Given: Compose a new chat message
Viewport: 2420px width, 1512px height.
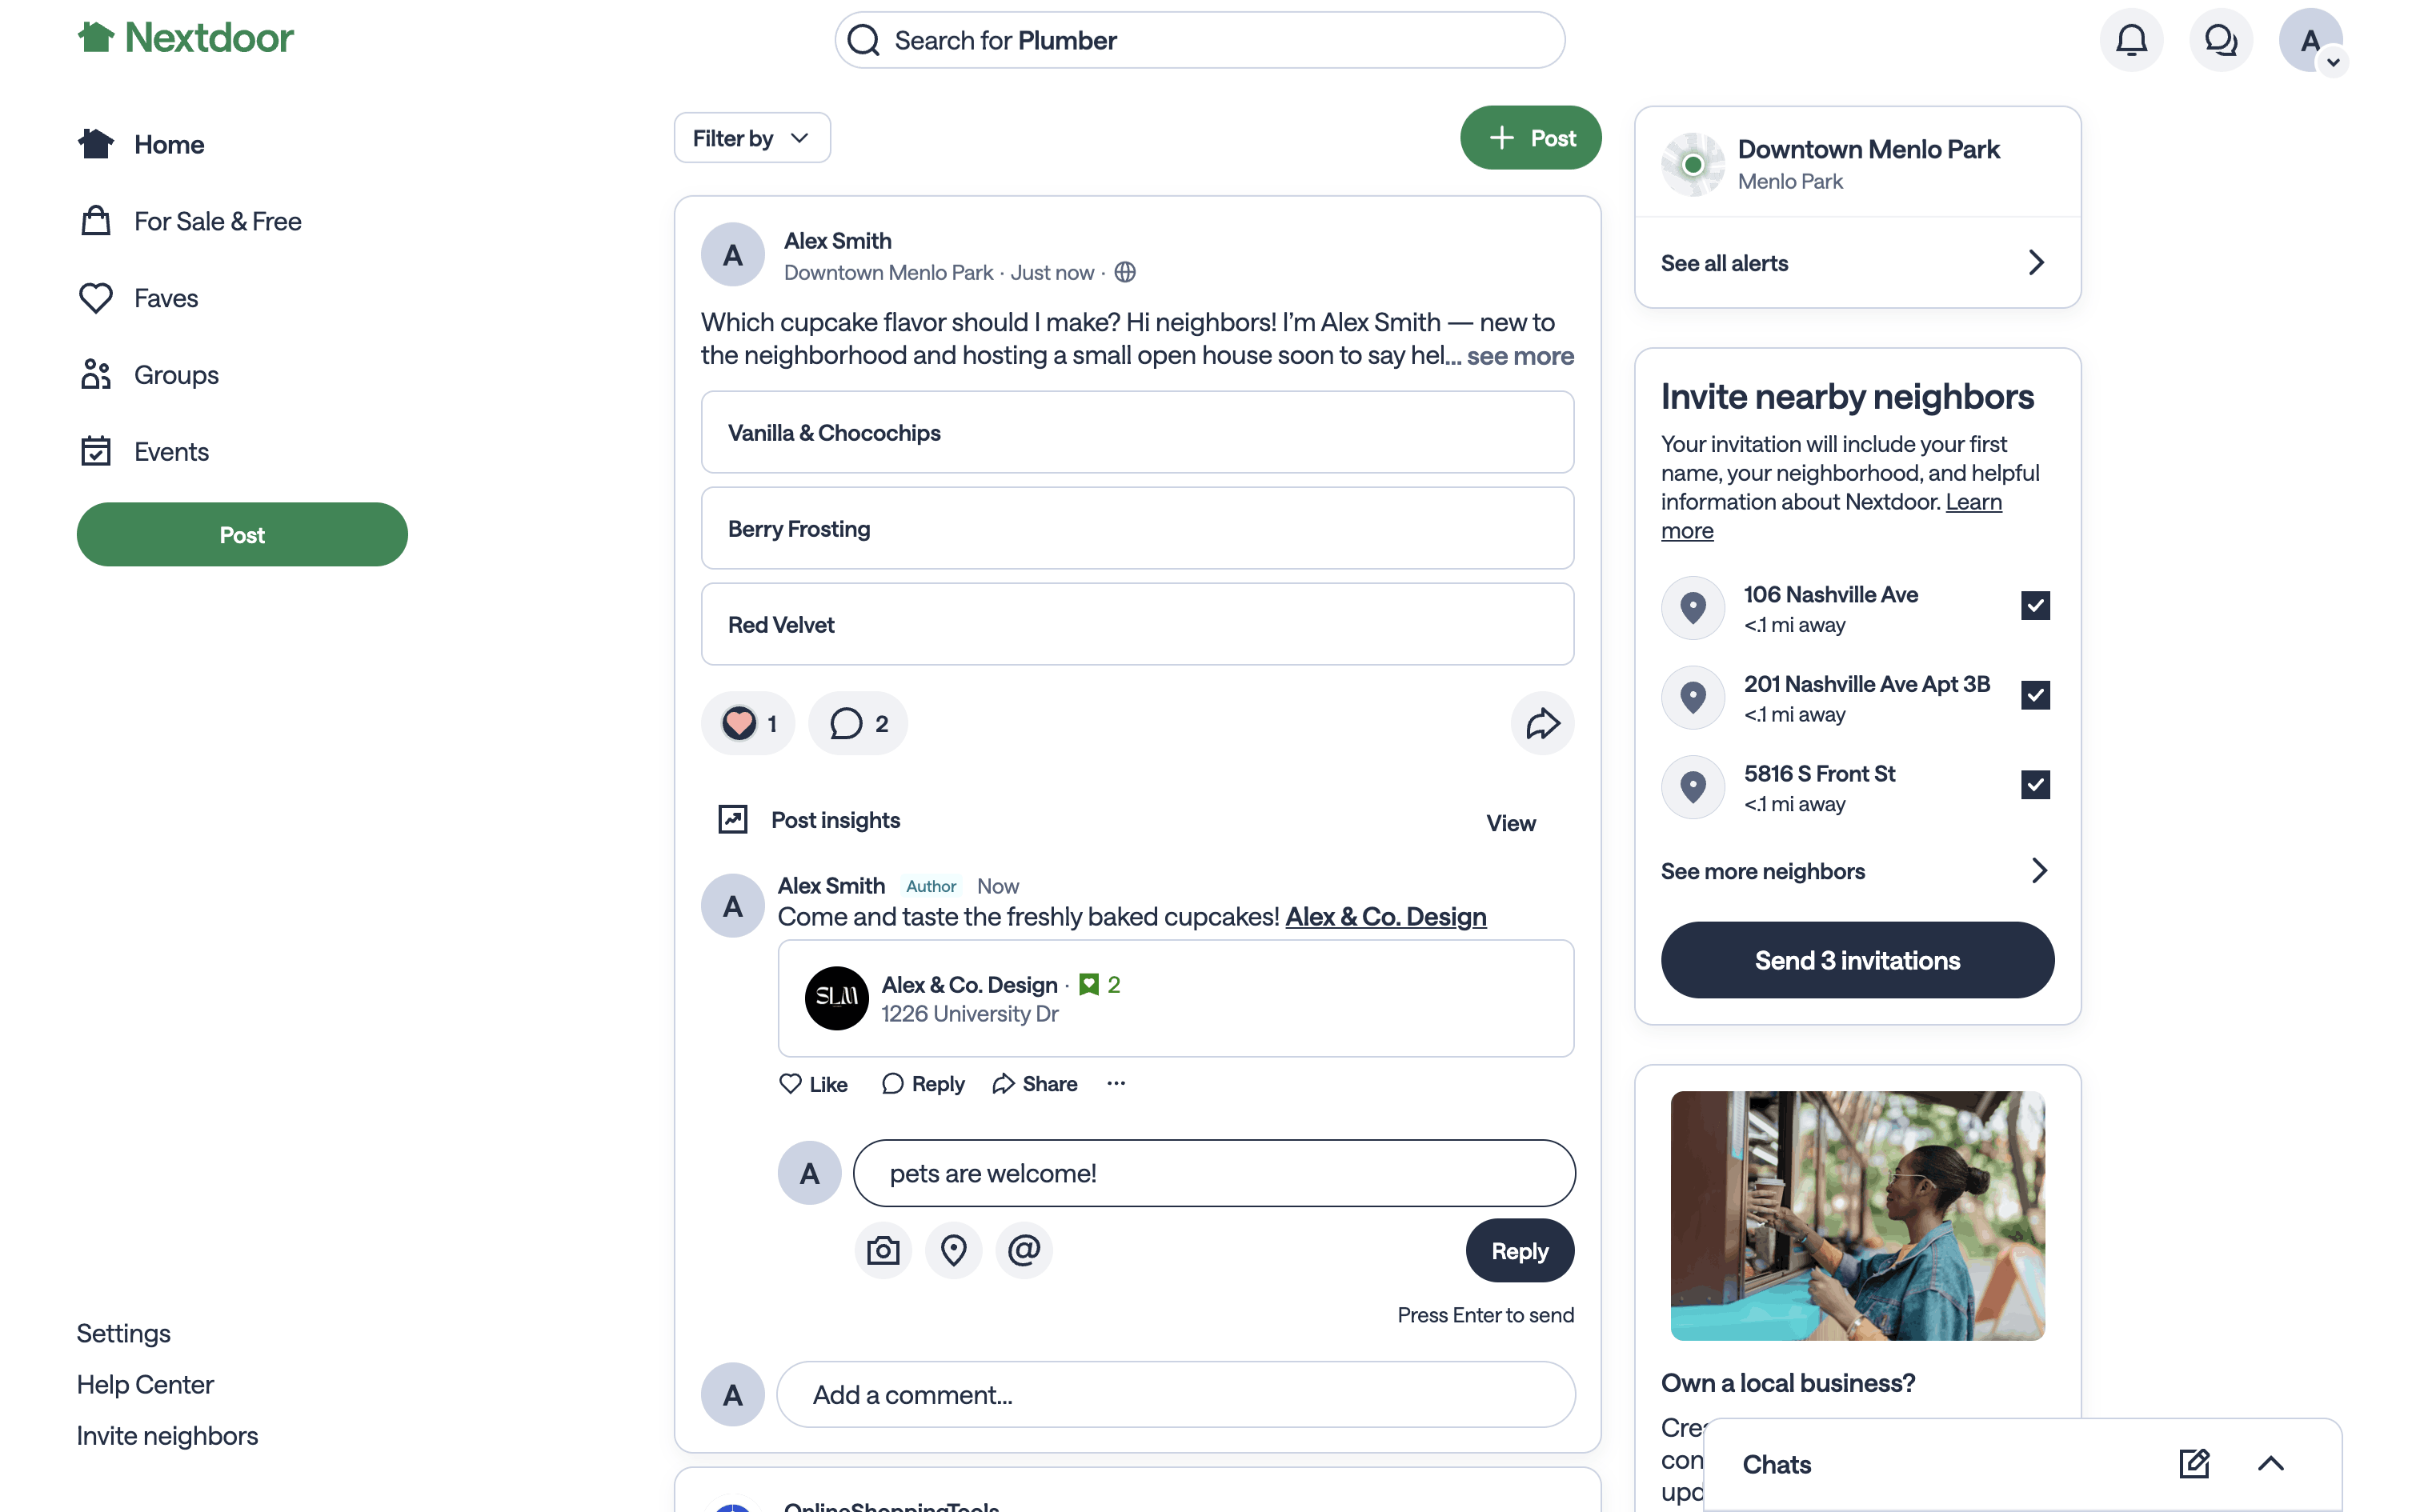Looking at the screenshot, I should tap(2194, 1464).
